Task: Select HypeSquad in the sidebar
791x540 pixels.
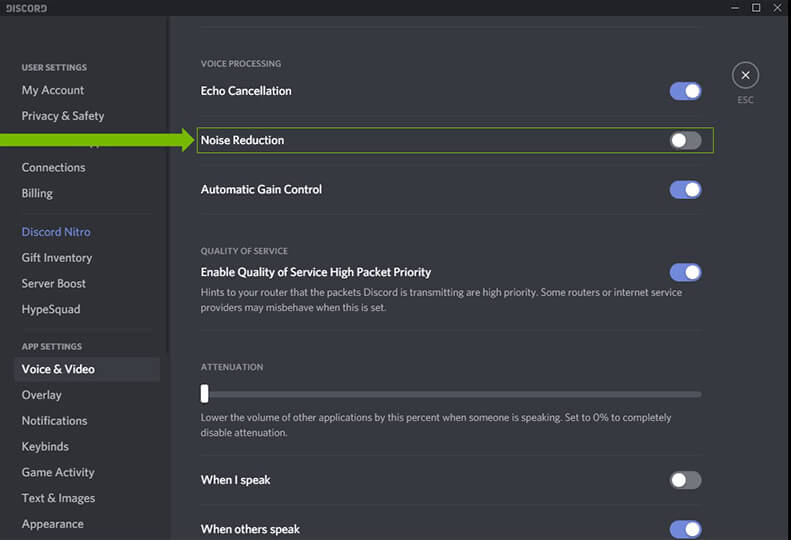Action: pos(51,310)
